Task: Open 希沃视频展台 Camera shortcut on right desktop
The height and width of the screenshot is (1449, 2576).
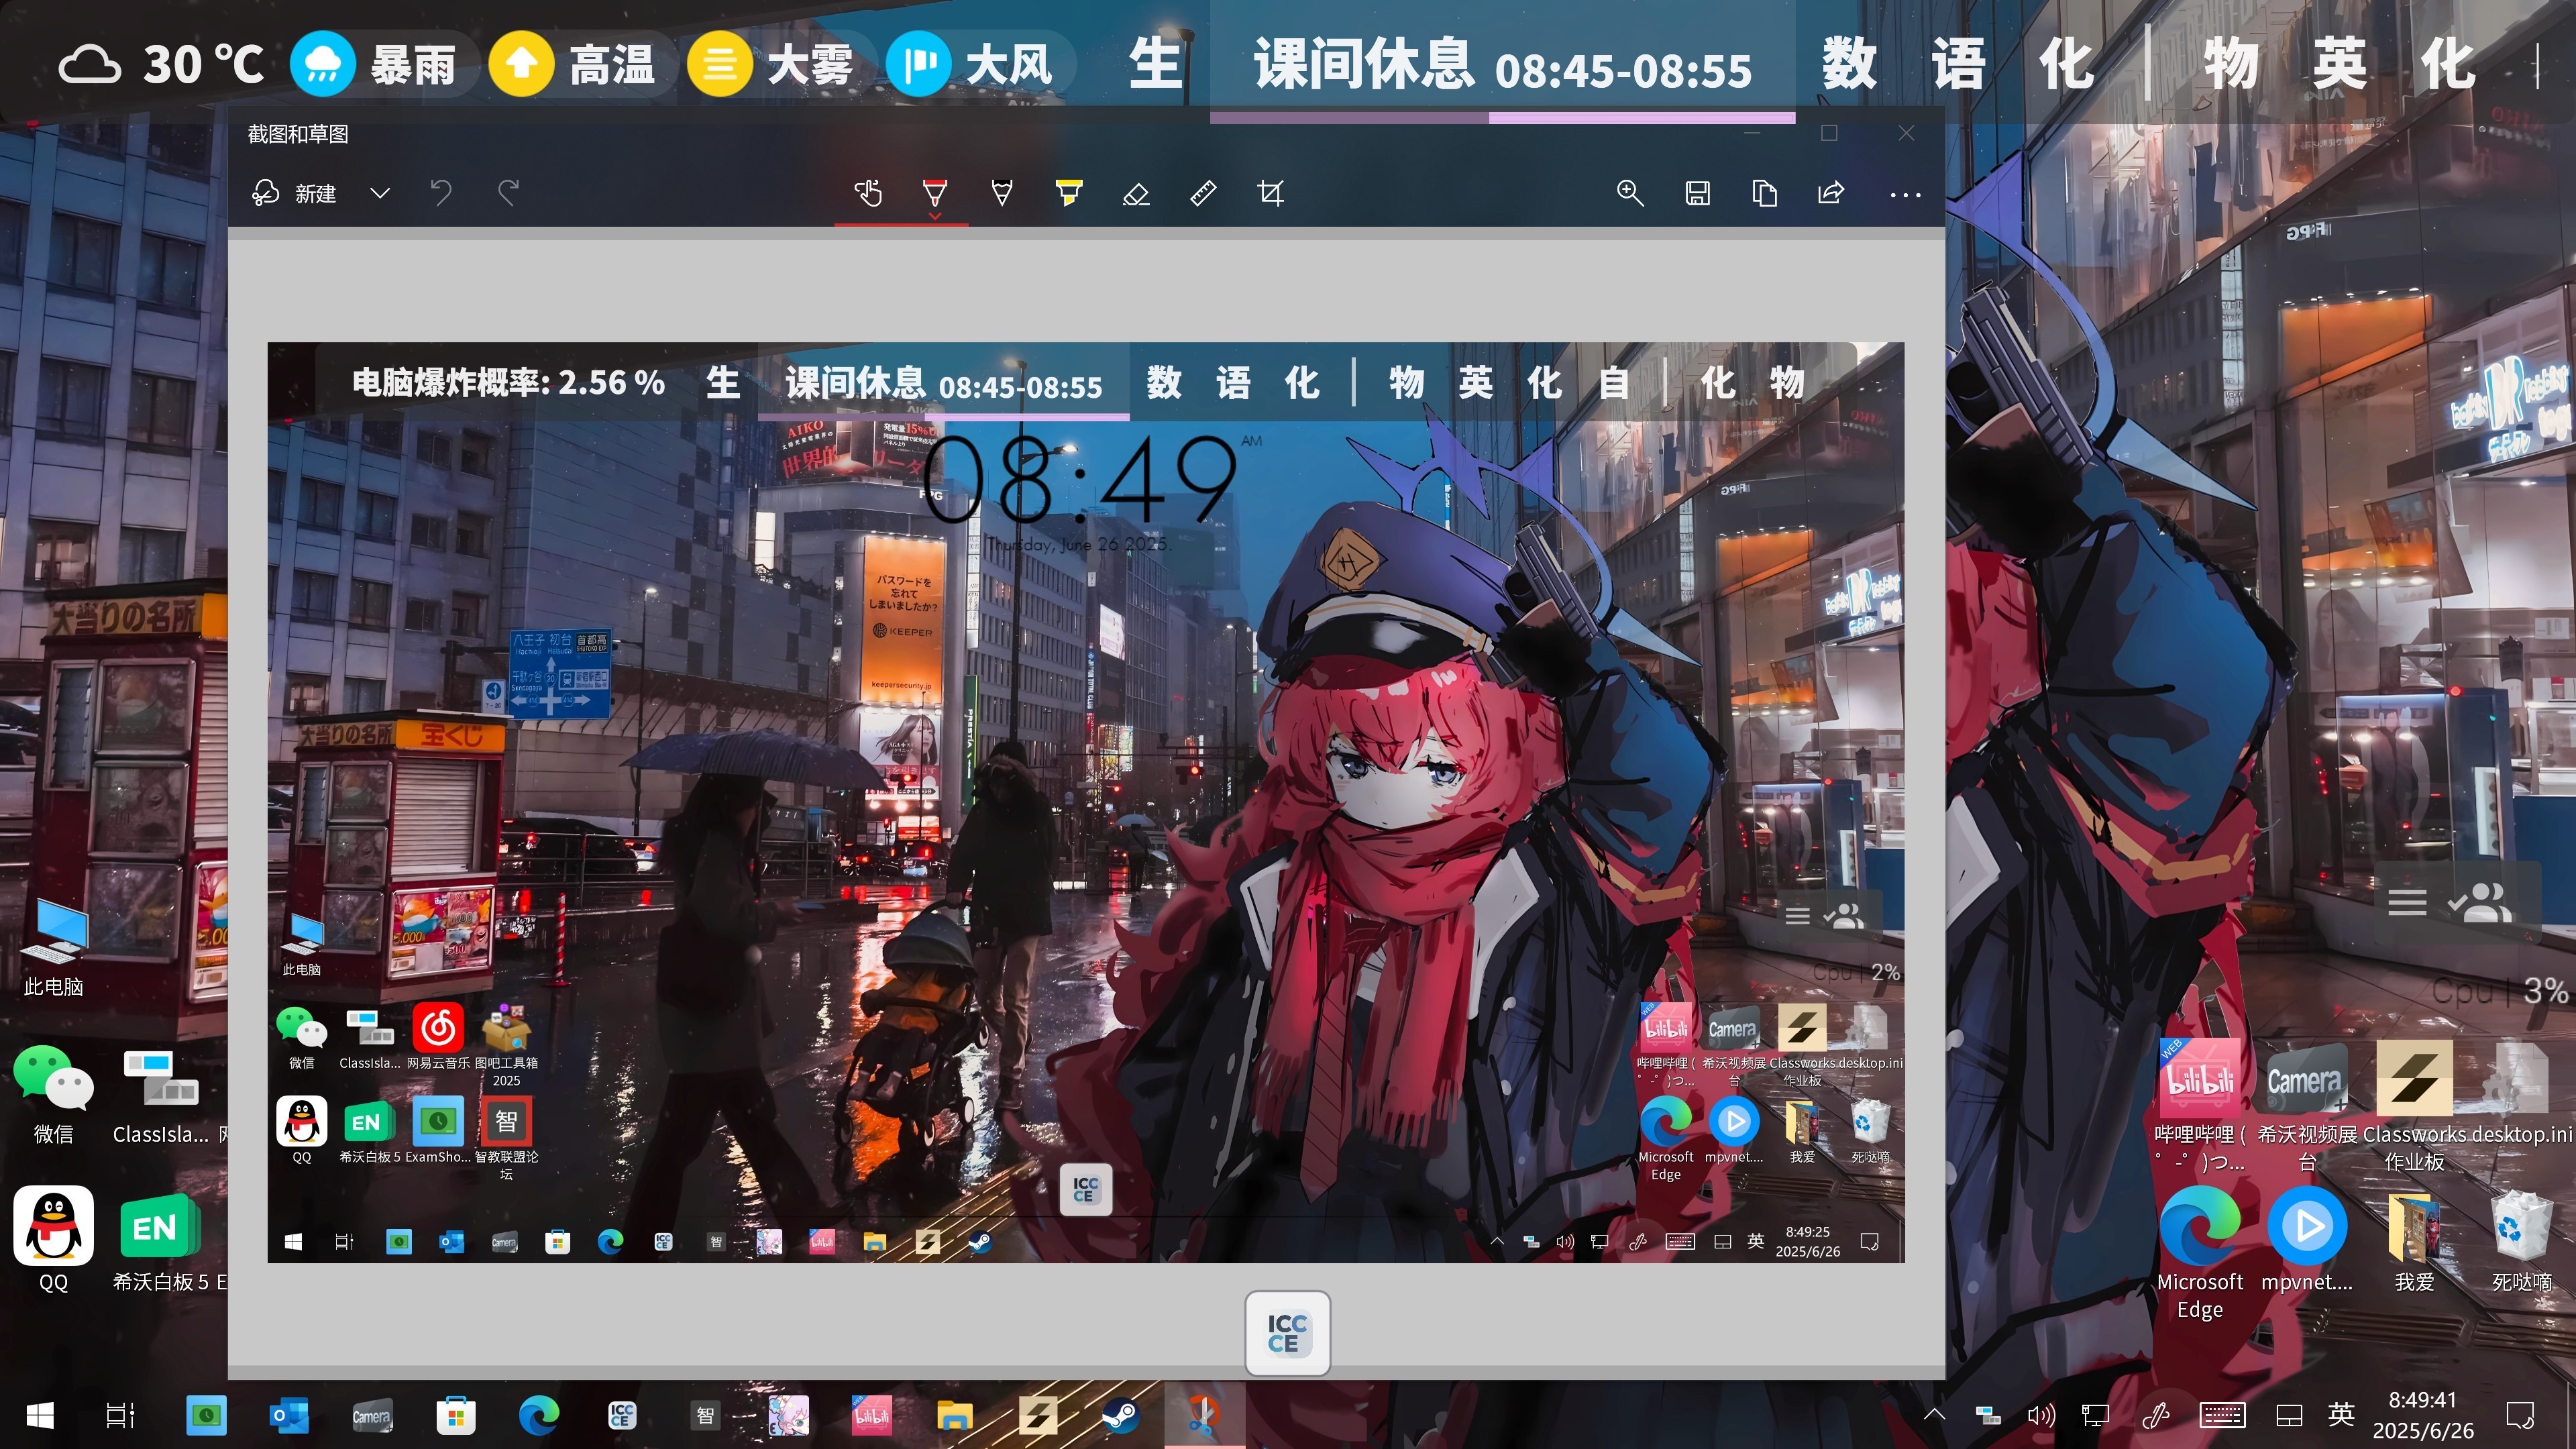Action: coord(2307,1104)
